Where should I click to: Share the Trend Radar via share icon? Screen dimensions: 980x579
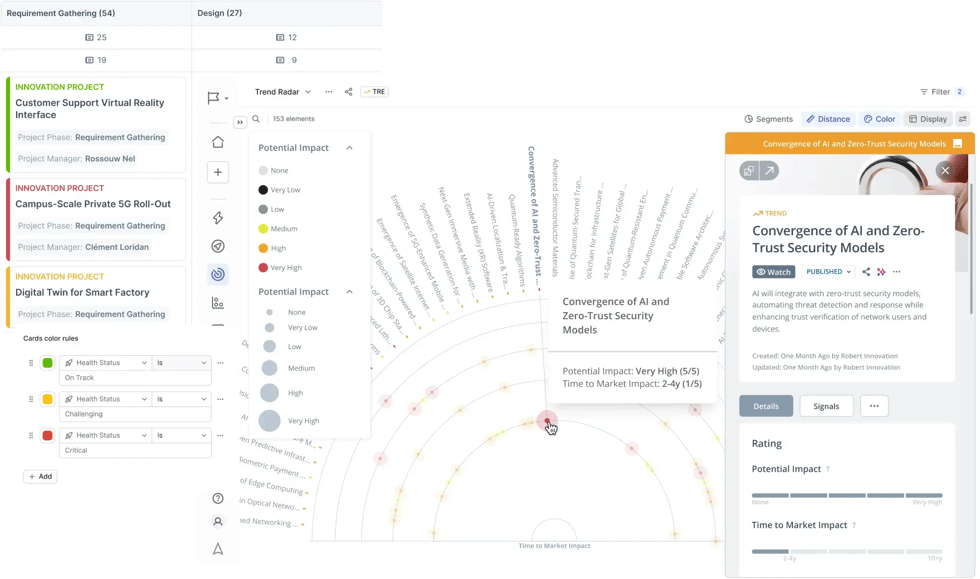[x=348, y=92]
